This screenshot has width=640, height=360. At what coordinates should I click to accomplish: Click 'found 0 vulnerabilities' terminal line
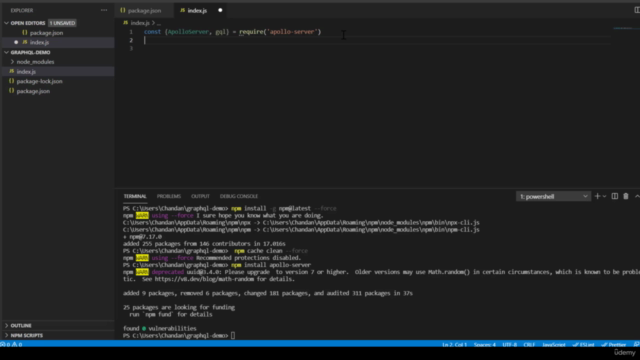point(160,328)
